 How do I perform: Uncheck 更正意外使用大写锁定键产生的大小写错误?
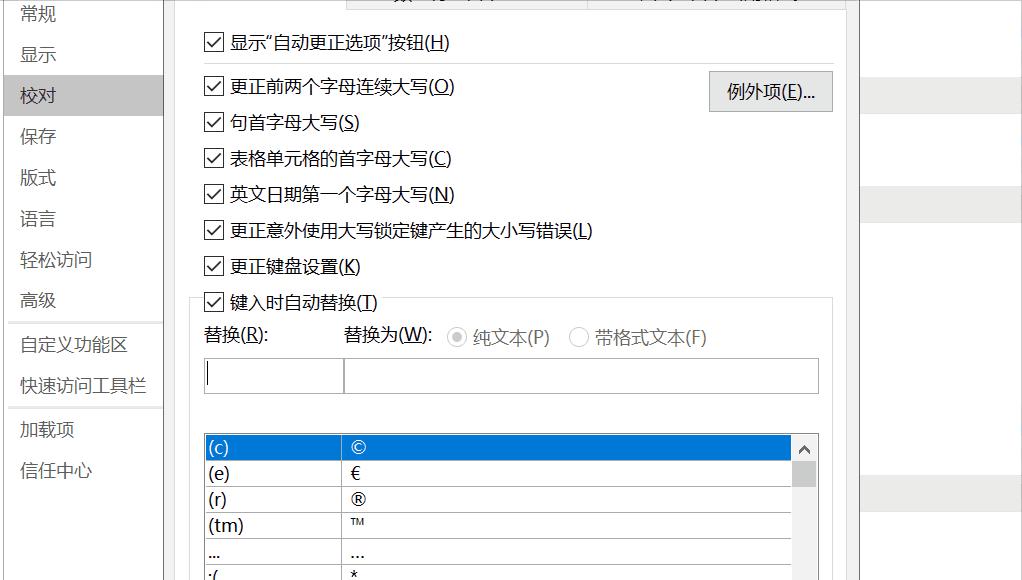click(x=213, y=231)
